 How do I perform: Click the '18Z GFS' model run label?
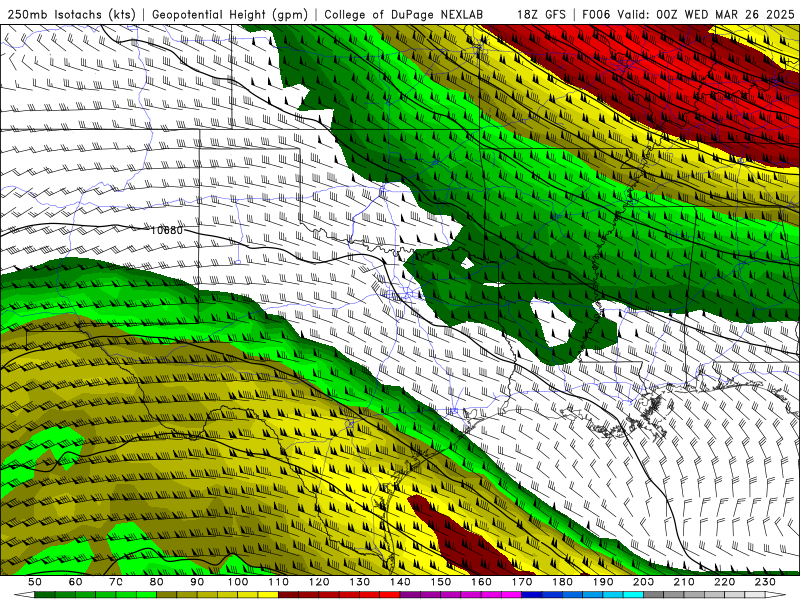click(x=541, y=14)
